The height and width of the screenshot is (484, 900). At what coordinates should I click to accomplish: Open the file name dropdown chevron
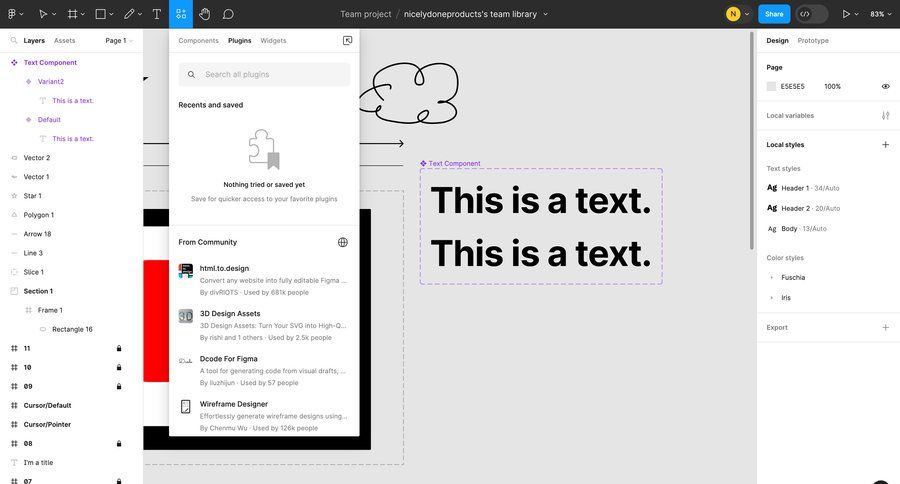545,14
